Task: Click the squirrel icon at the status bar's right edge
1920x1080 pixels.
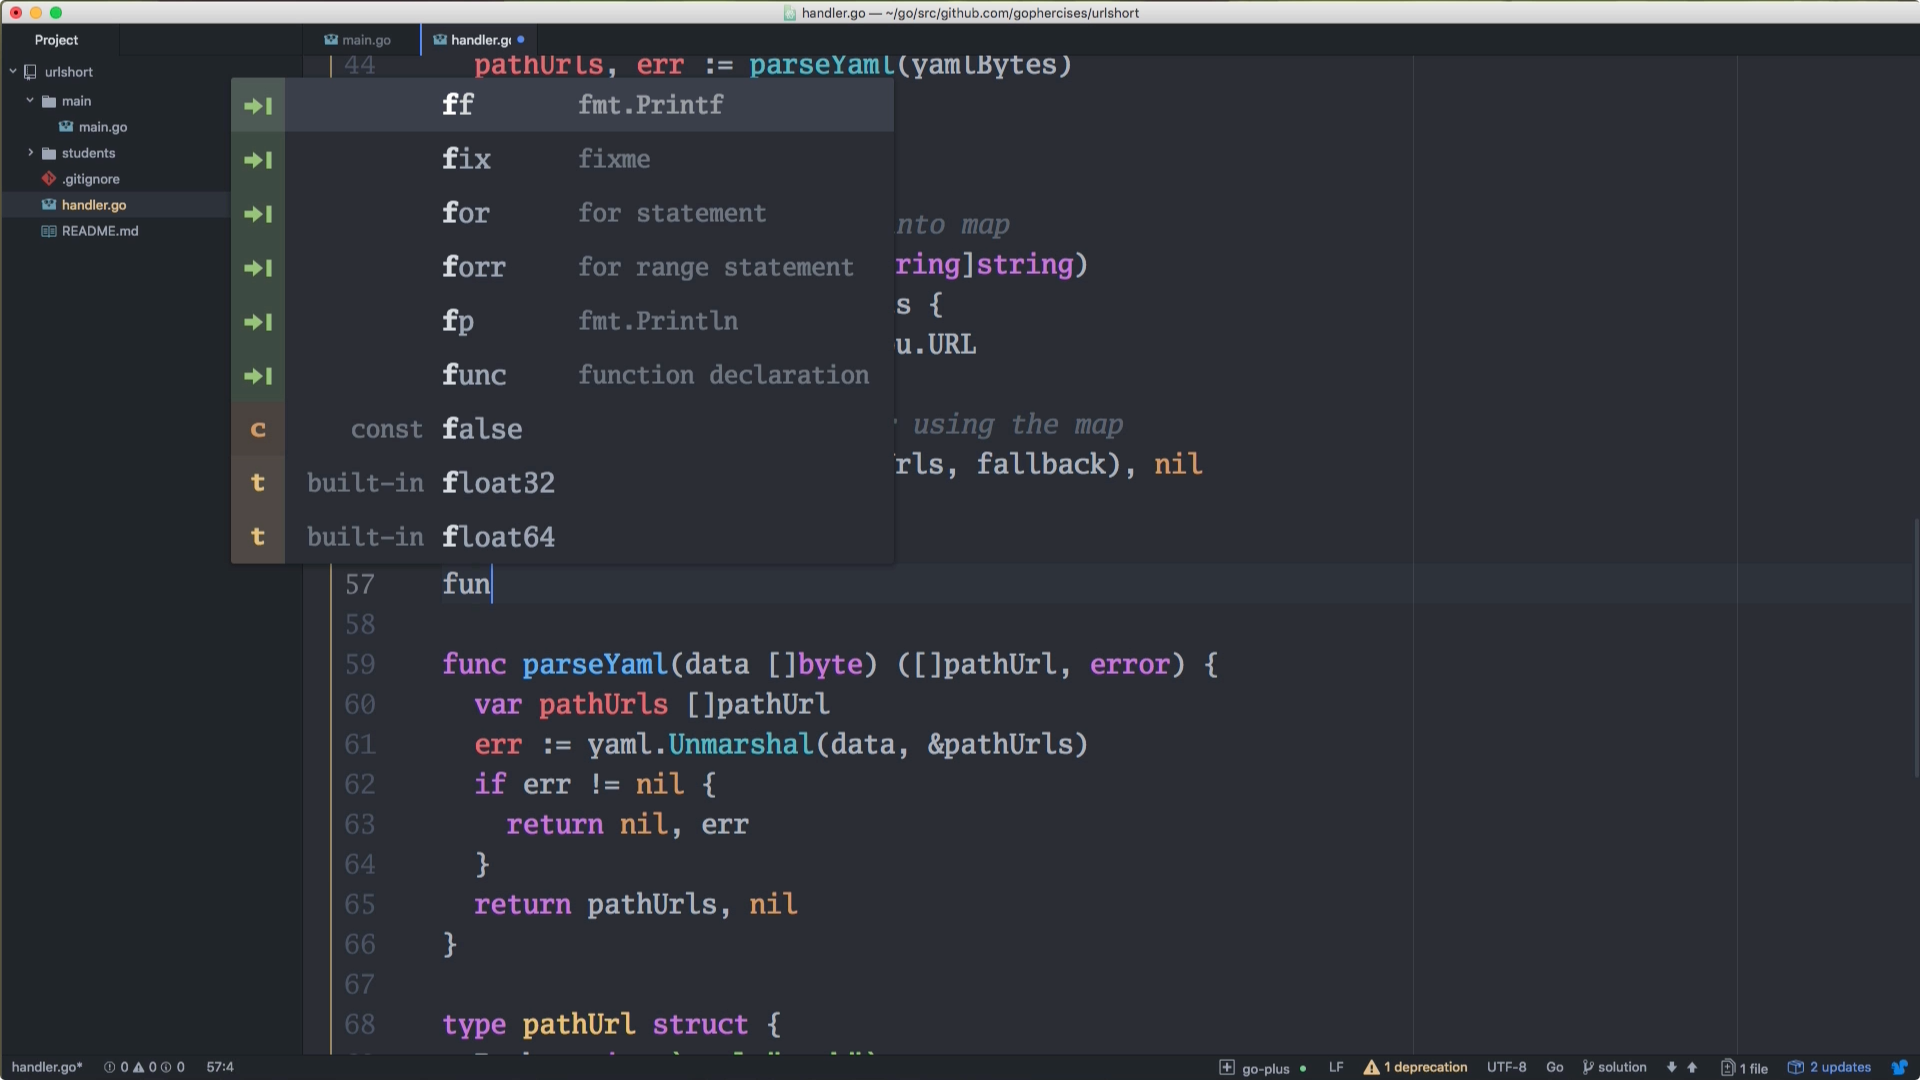Action: (1903, 1067)
